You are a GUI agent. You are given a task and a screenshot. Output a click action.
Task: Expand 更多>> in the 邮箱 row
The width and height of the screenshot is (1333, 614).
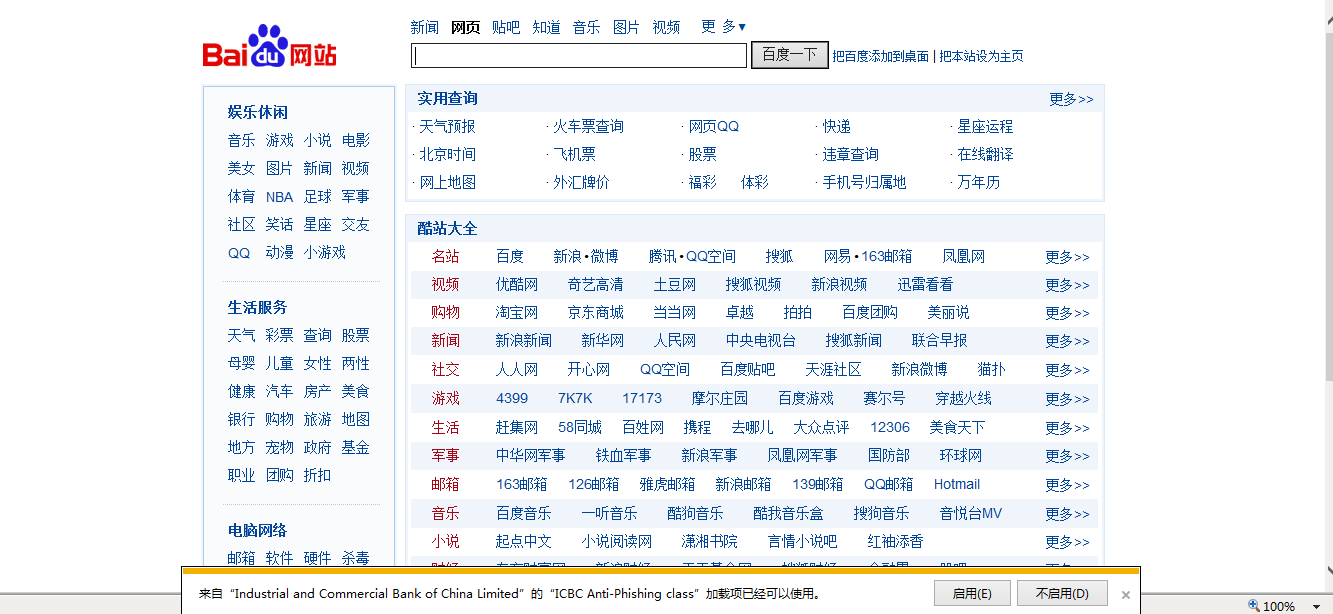[1068, 485]
